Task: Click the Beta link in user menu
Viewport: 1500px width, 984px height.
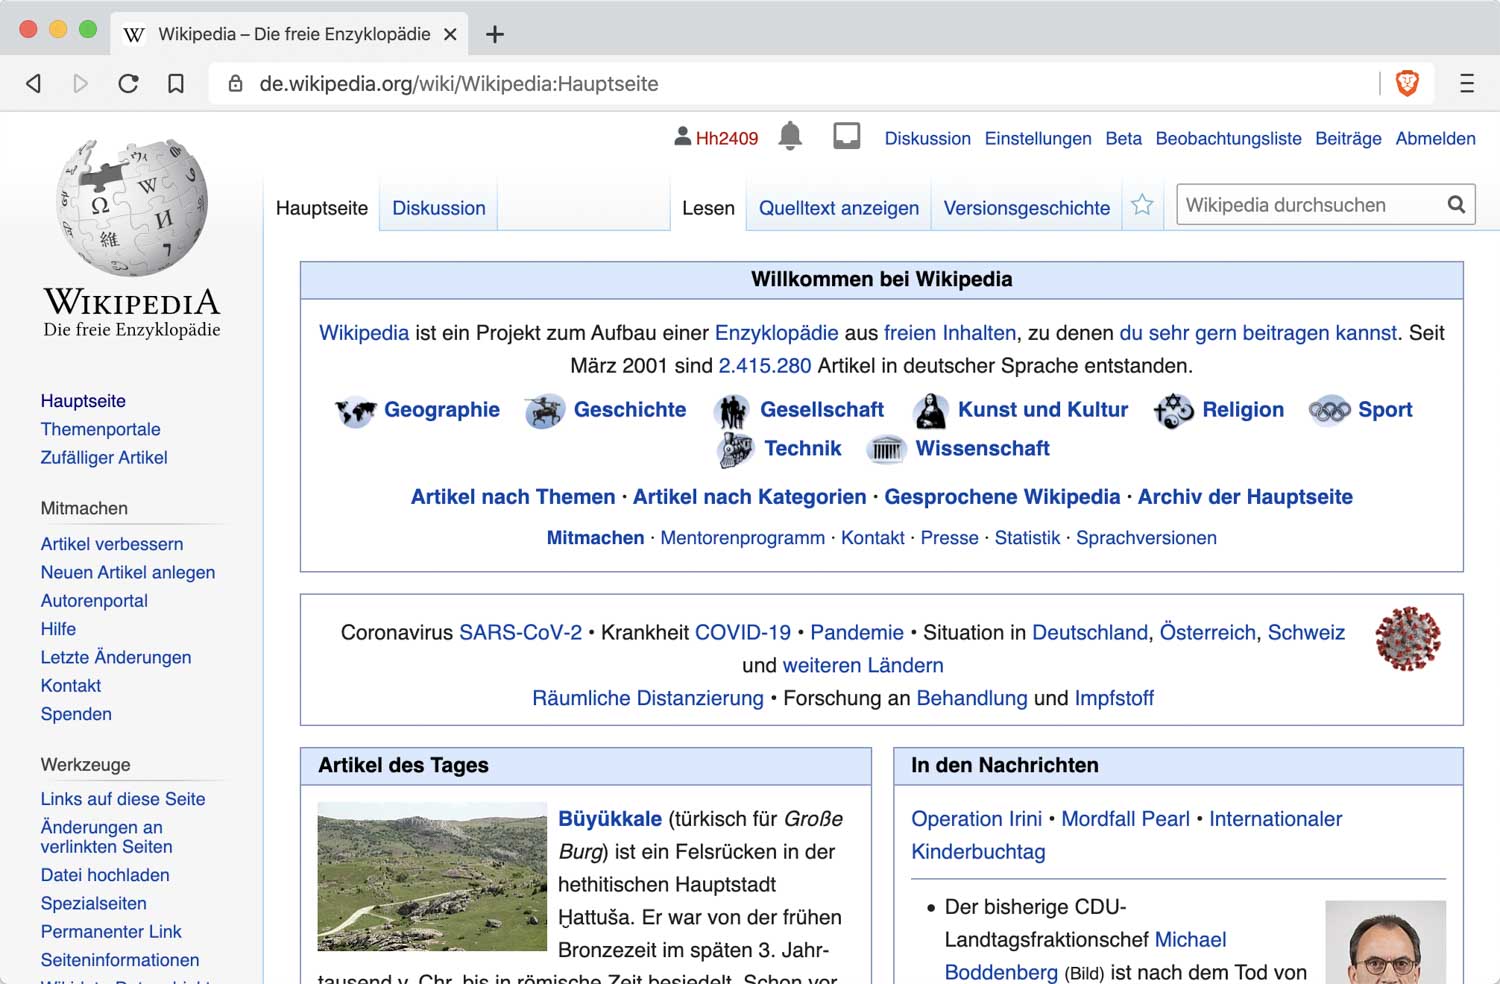Action: click(x=1123, y=138)
